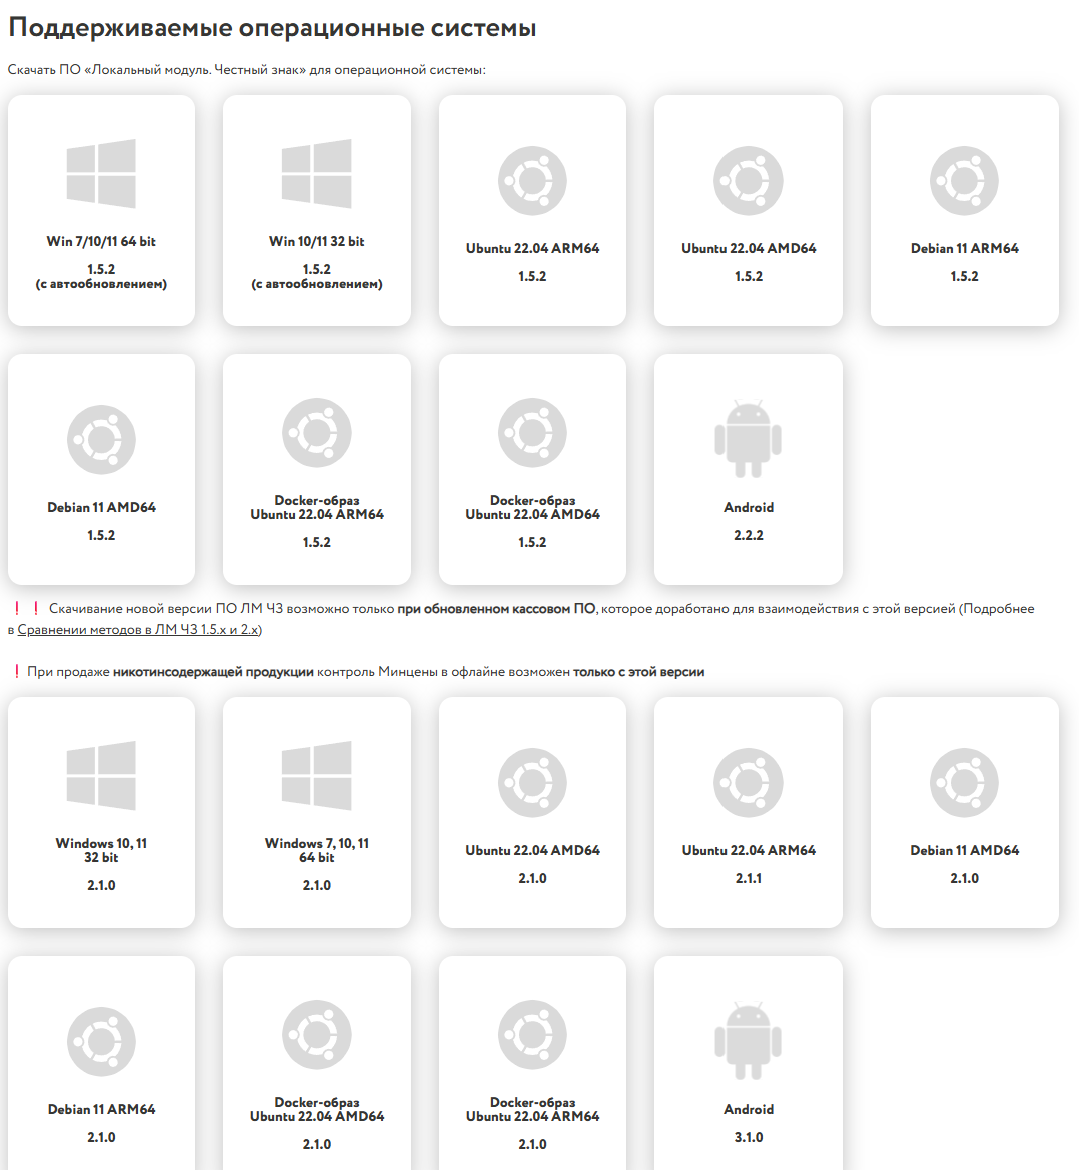Click the Windows logo for Windows 7, 10, 11 64 bit 2.1.0
This screenshot has height=1170, width=1079.
(x=316, y=775)
